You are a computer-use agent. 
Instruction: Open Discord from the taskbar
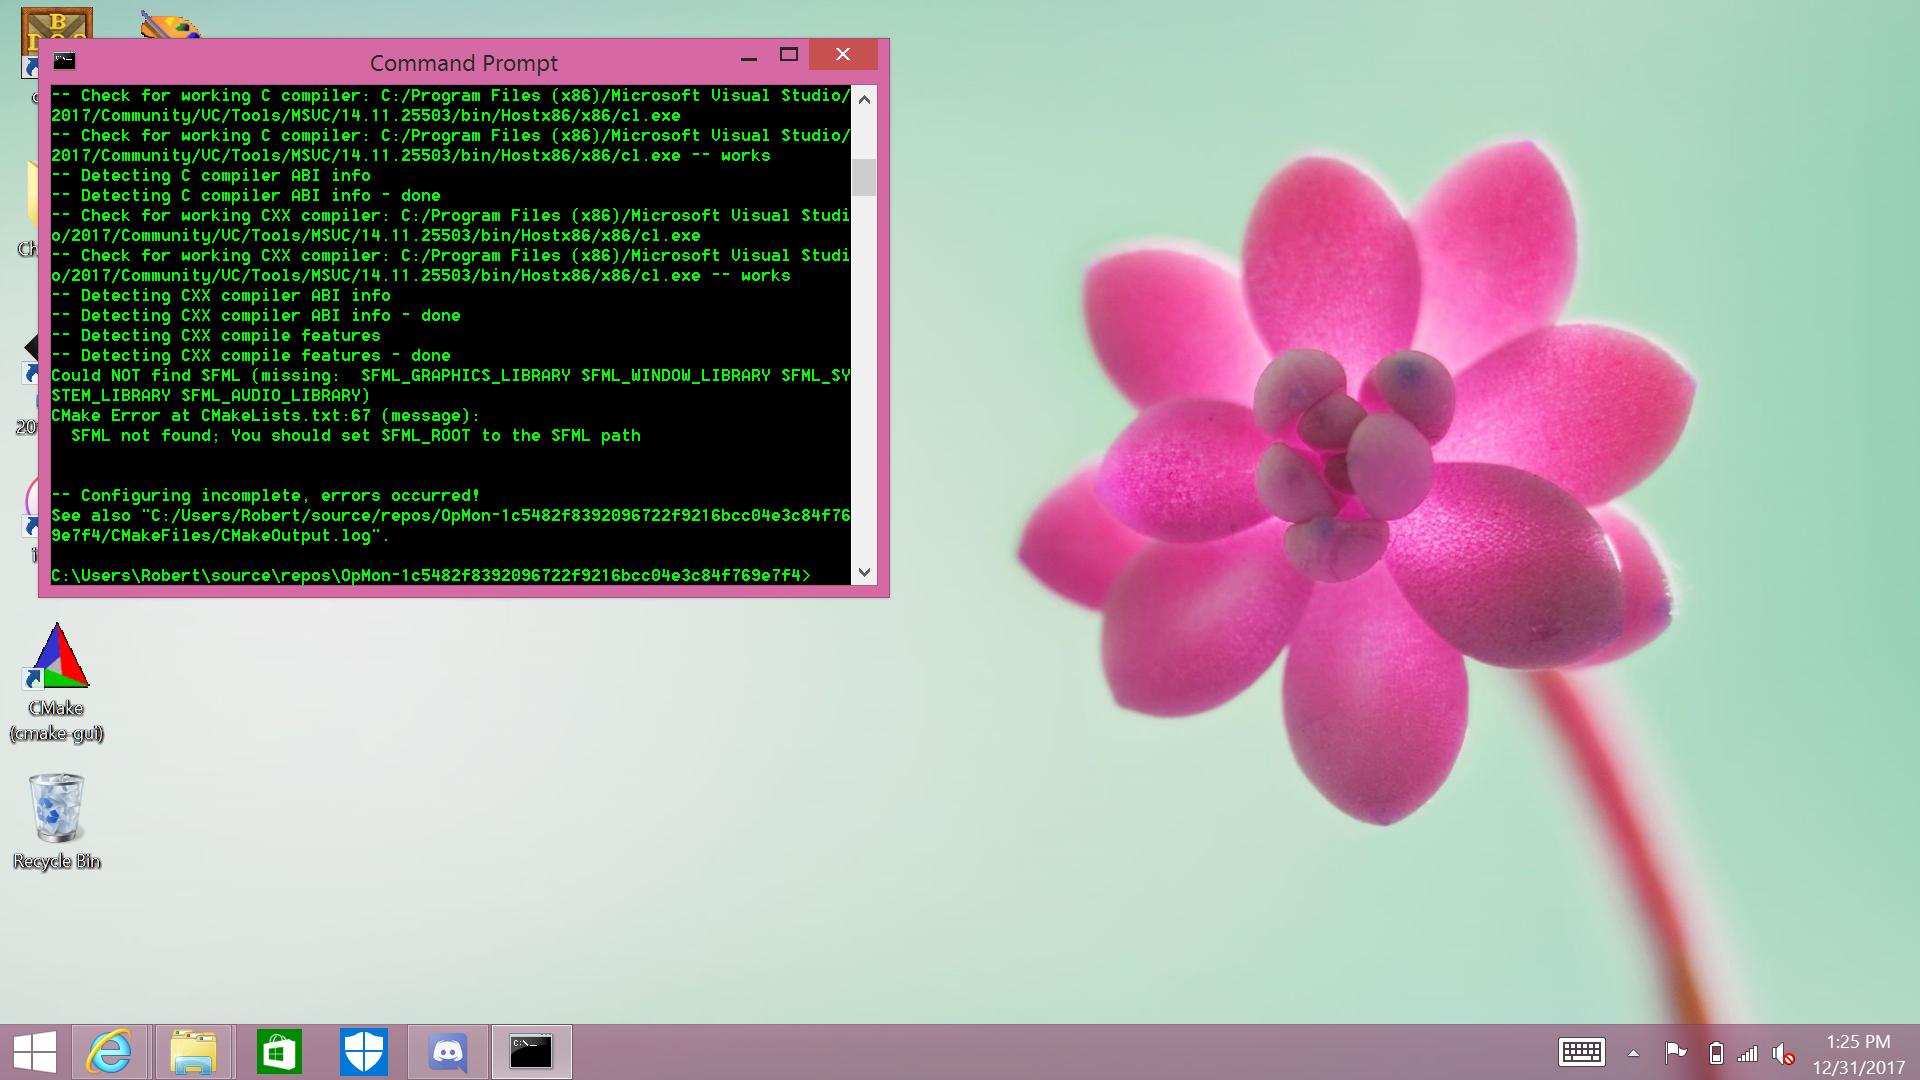[448, 1052]
